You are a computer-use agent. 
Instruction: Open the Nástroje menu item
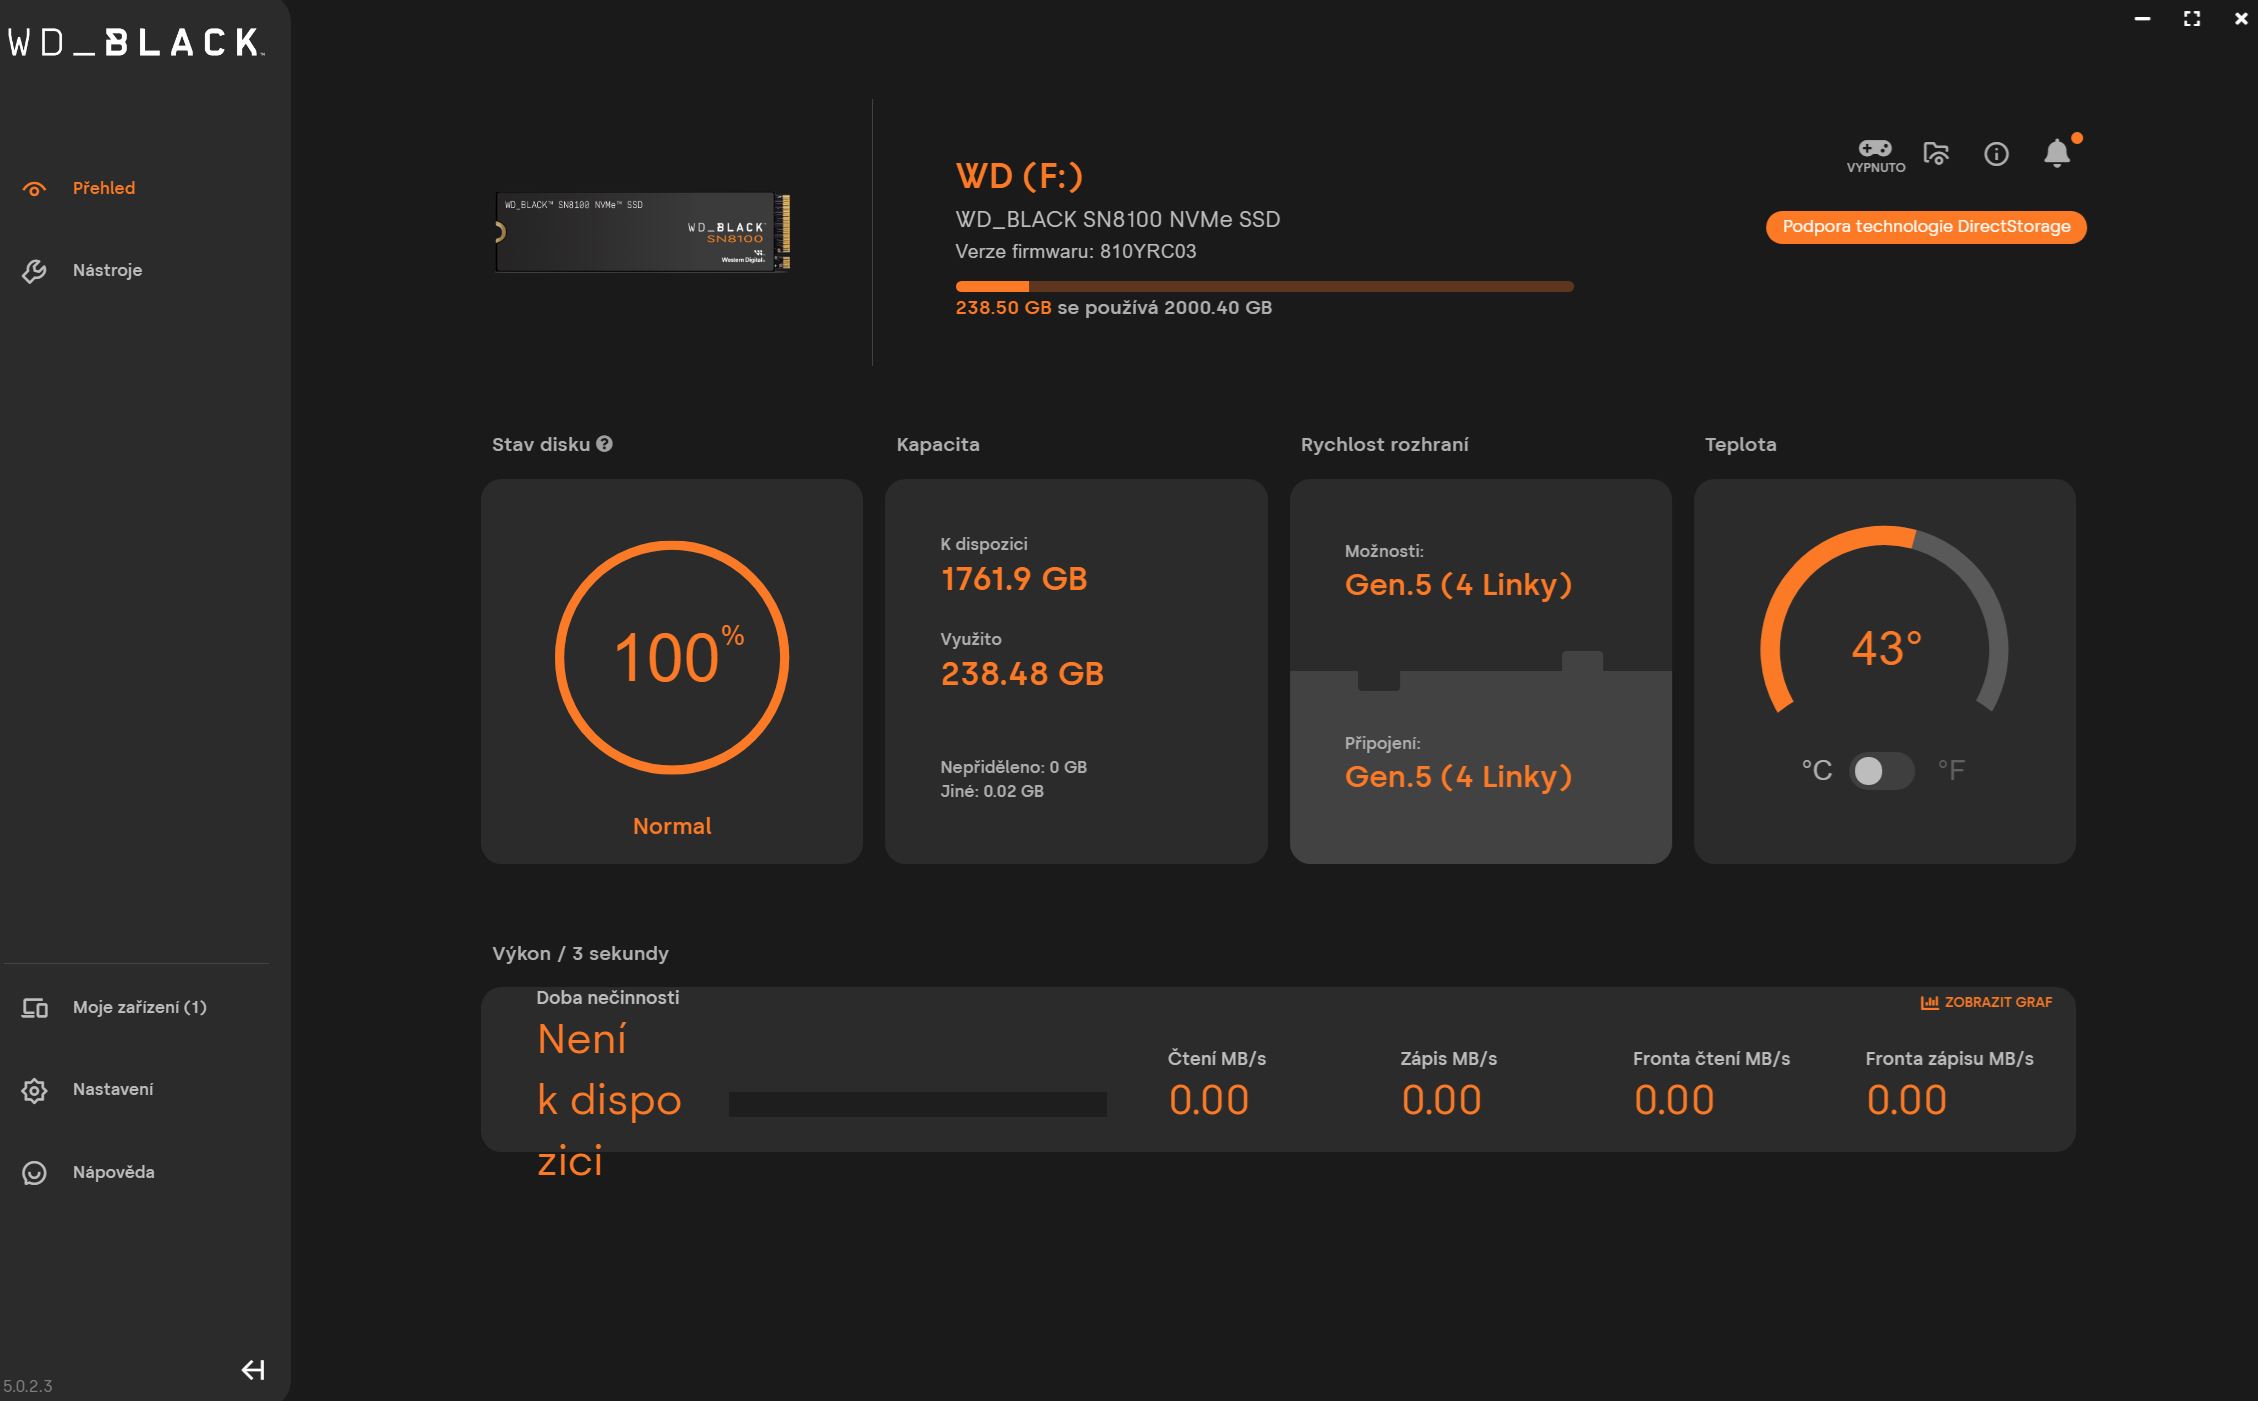pos(107,270)
